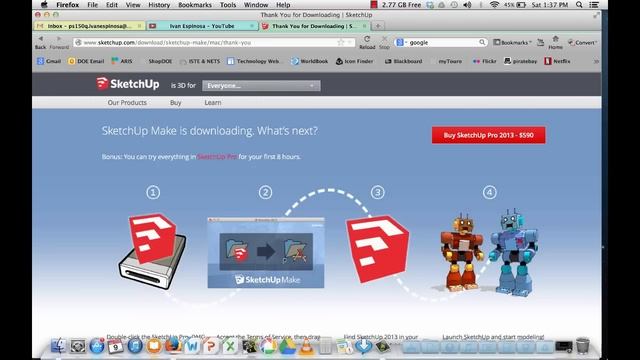Viewport: 640px width, 360px height.
Task: Switch to the Inbox Gmail tab
Action: pyautogui.click(x=89, y=26)
